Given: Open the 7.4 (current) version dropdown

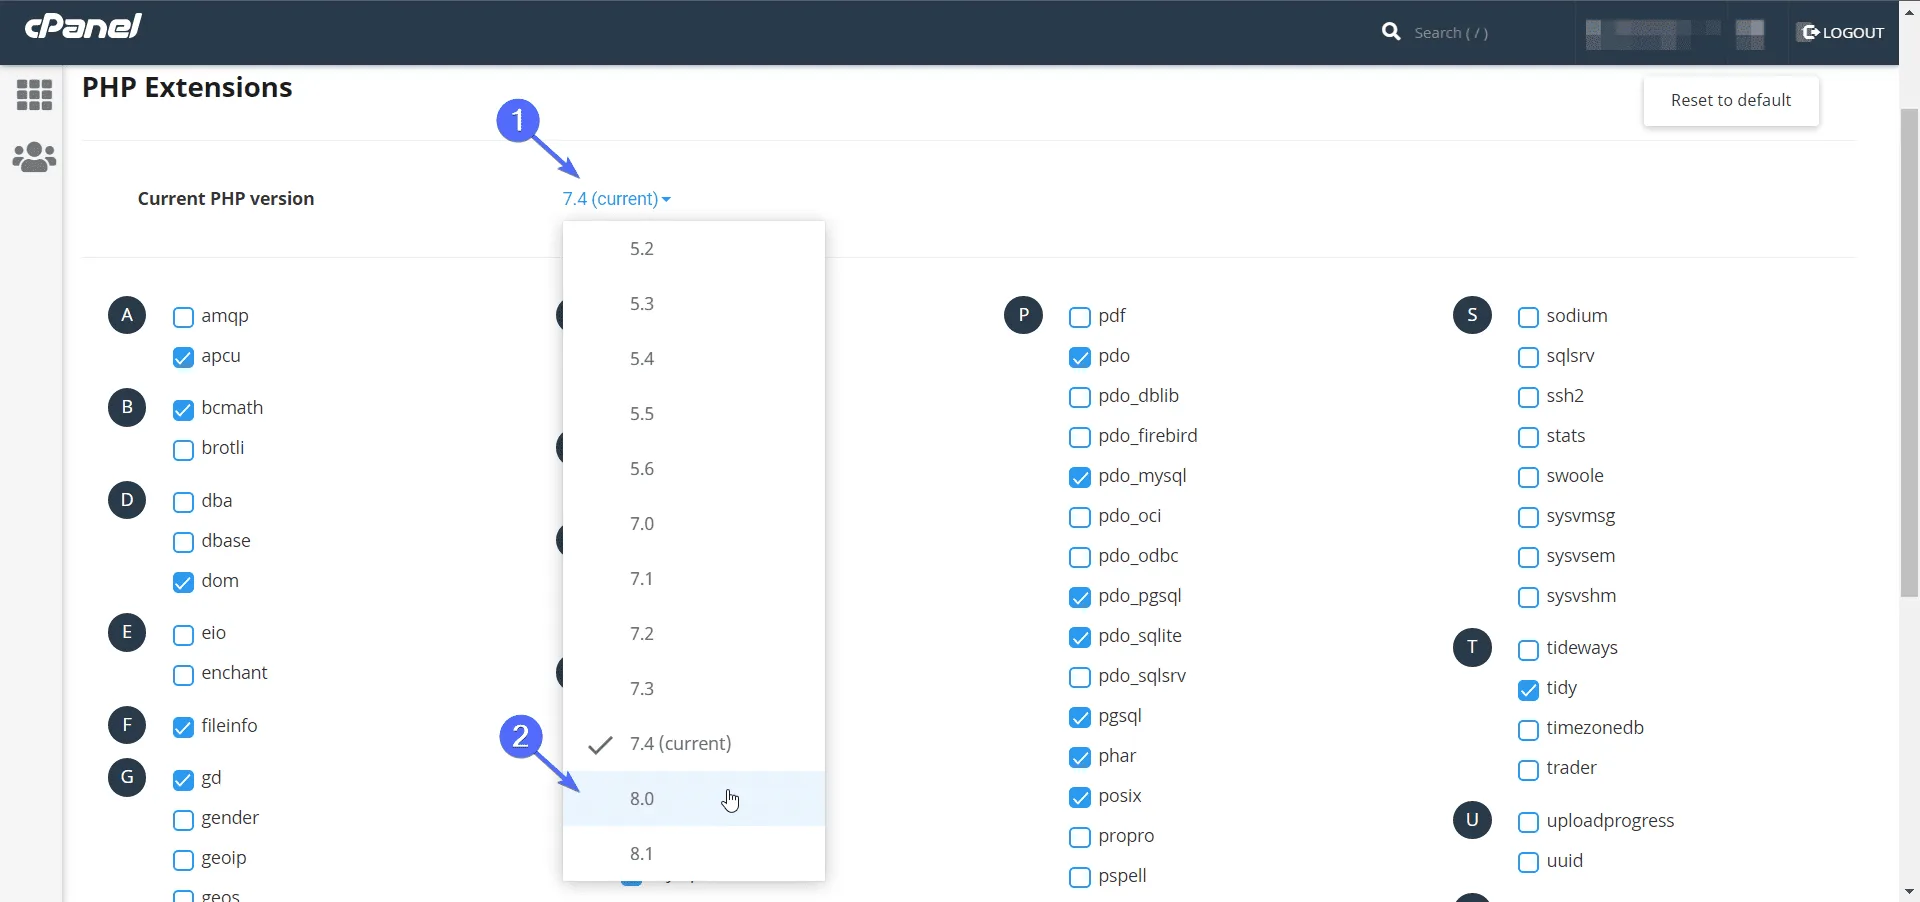Looking at the screenshot, I should [x=616, y=199].
